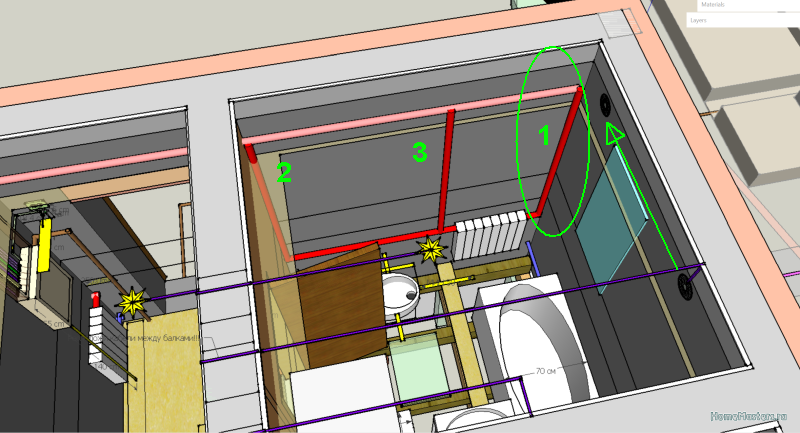Click the green number 1 label

point(545,137)
